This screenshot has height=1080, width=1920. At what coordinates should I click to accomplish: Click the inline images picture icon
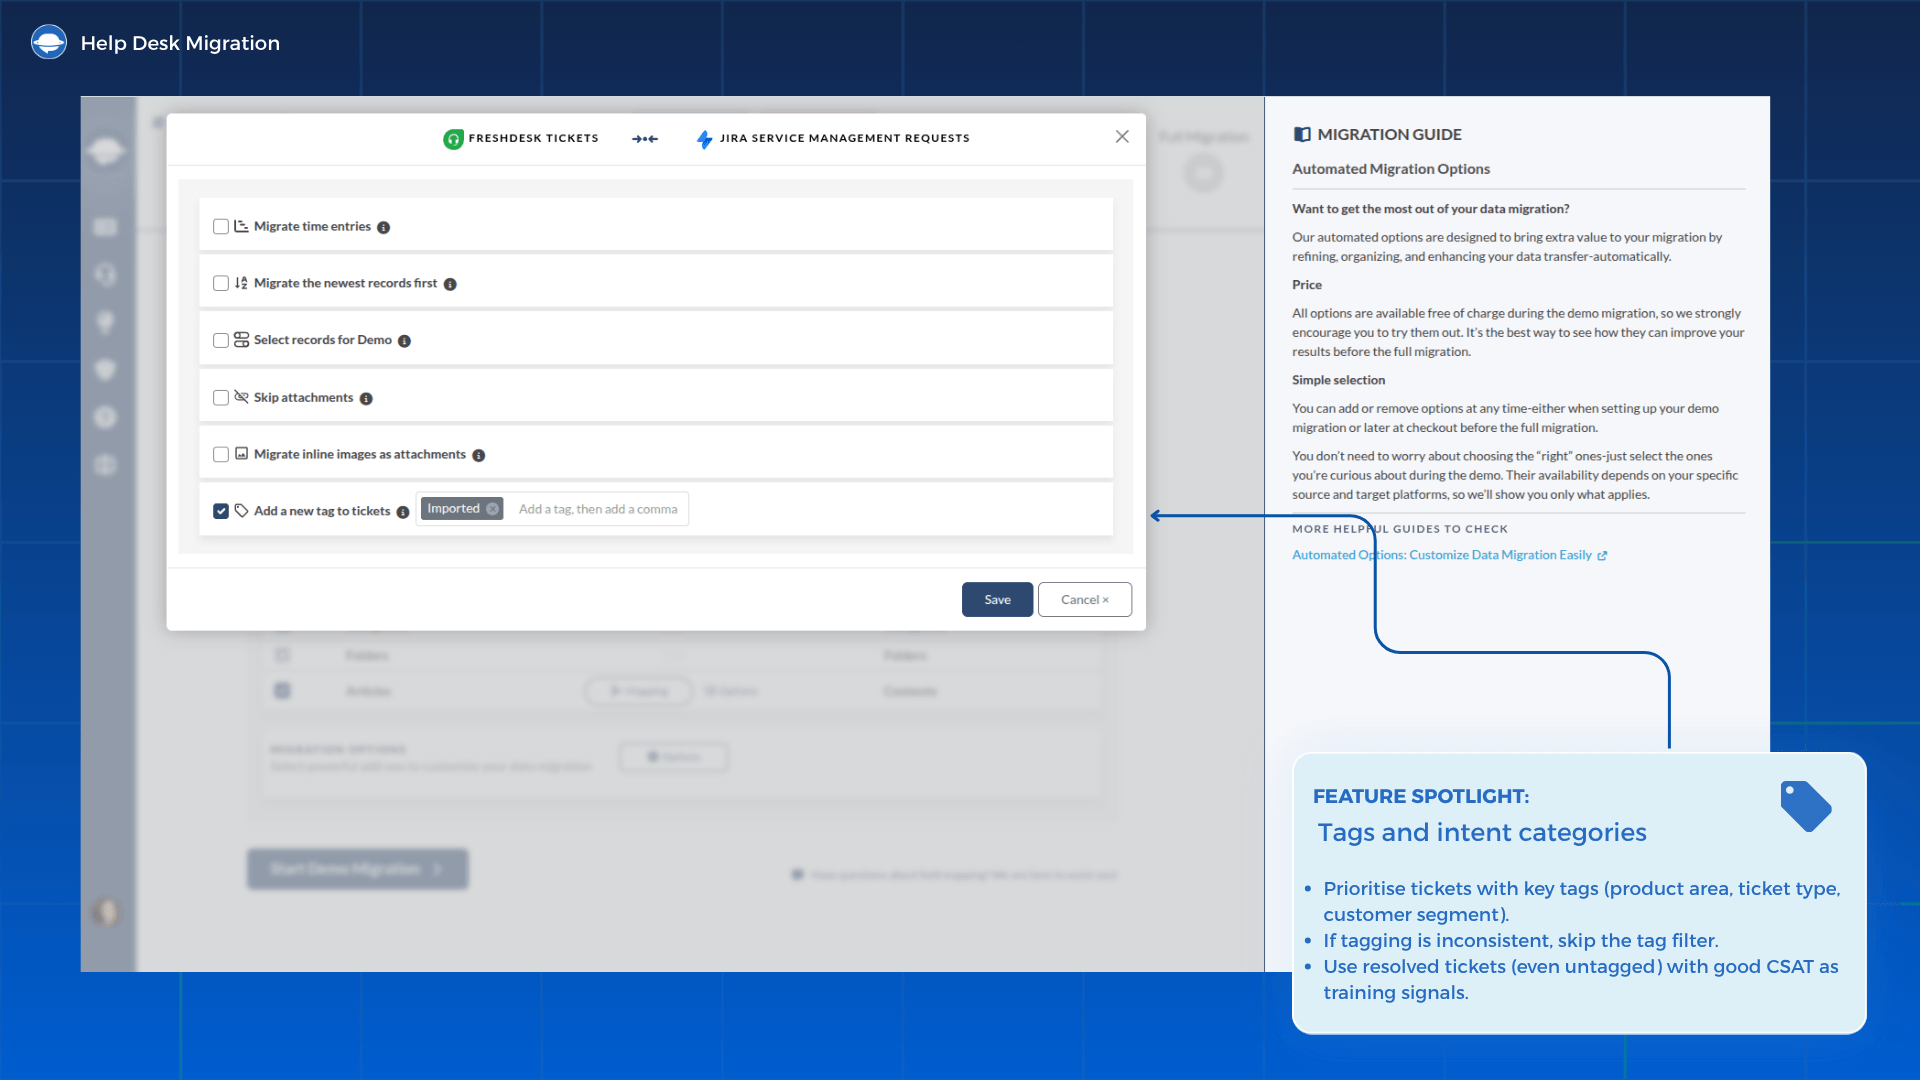241,454
